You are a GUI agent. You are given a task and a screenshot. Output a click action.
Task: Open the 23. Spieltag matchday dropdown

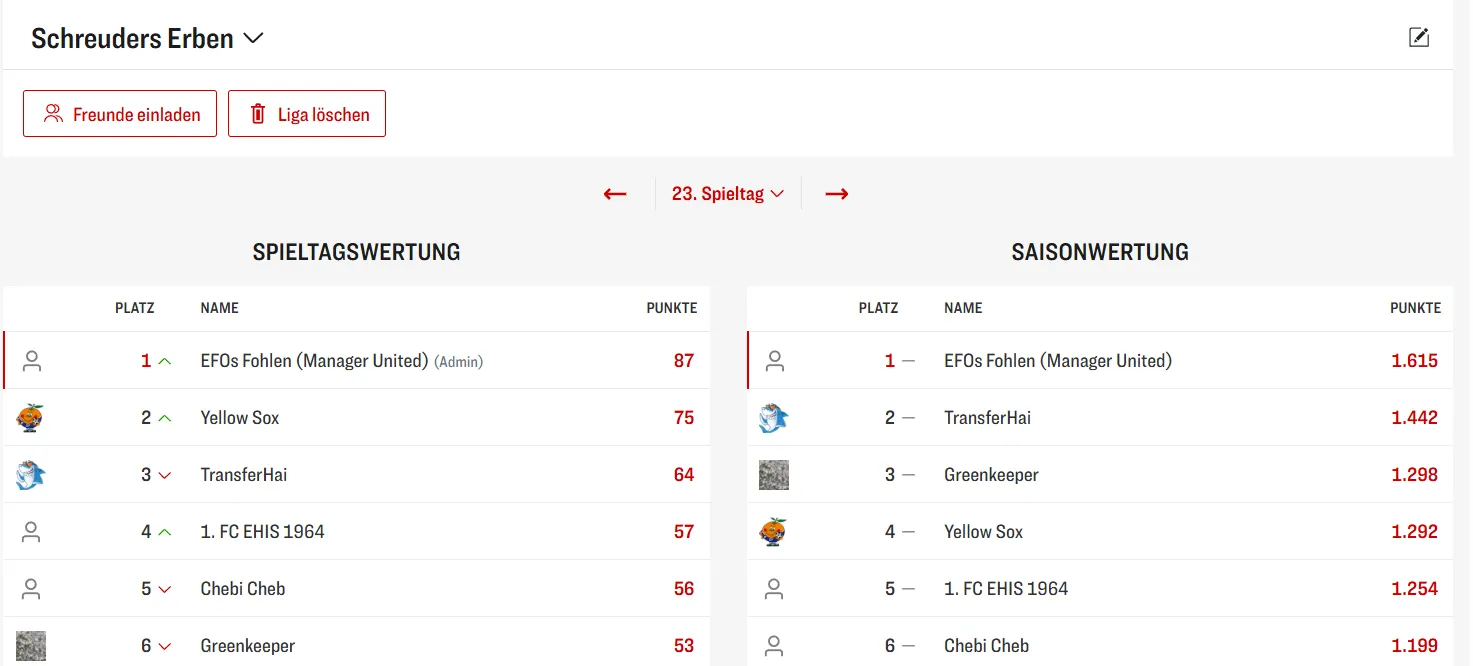pyautogui.click(x=727, y=194)
